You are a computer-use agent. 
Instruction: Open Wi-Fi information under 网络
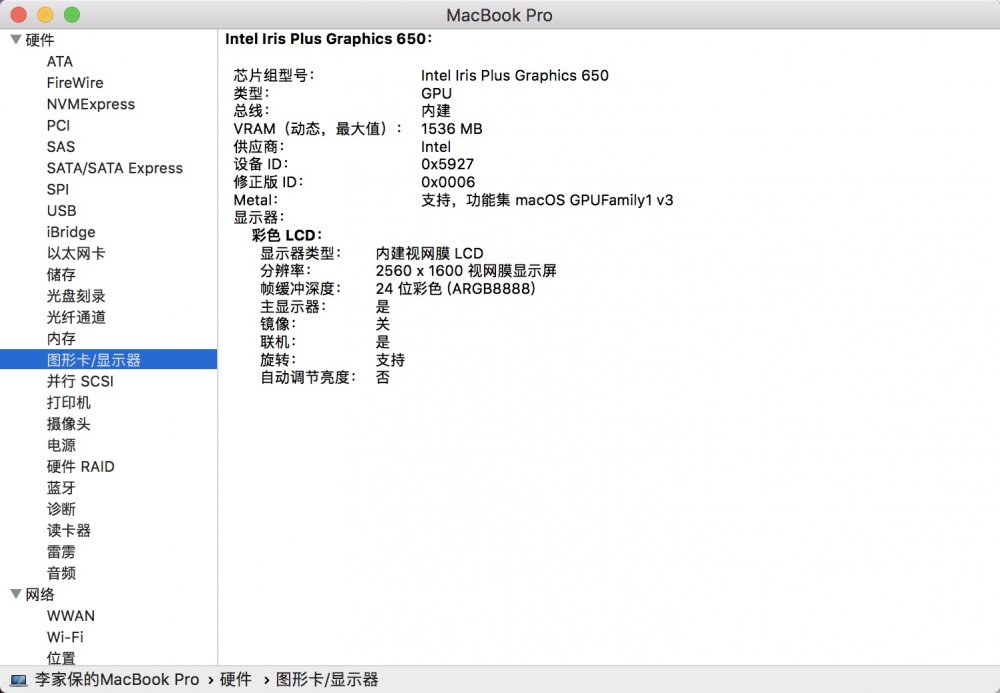[65, 637]
